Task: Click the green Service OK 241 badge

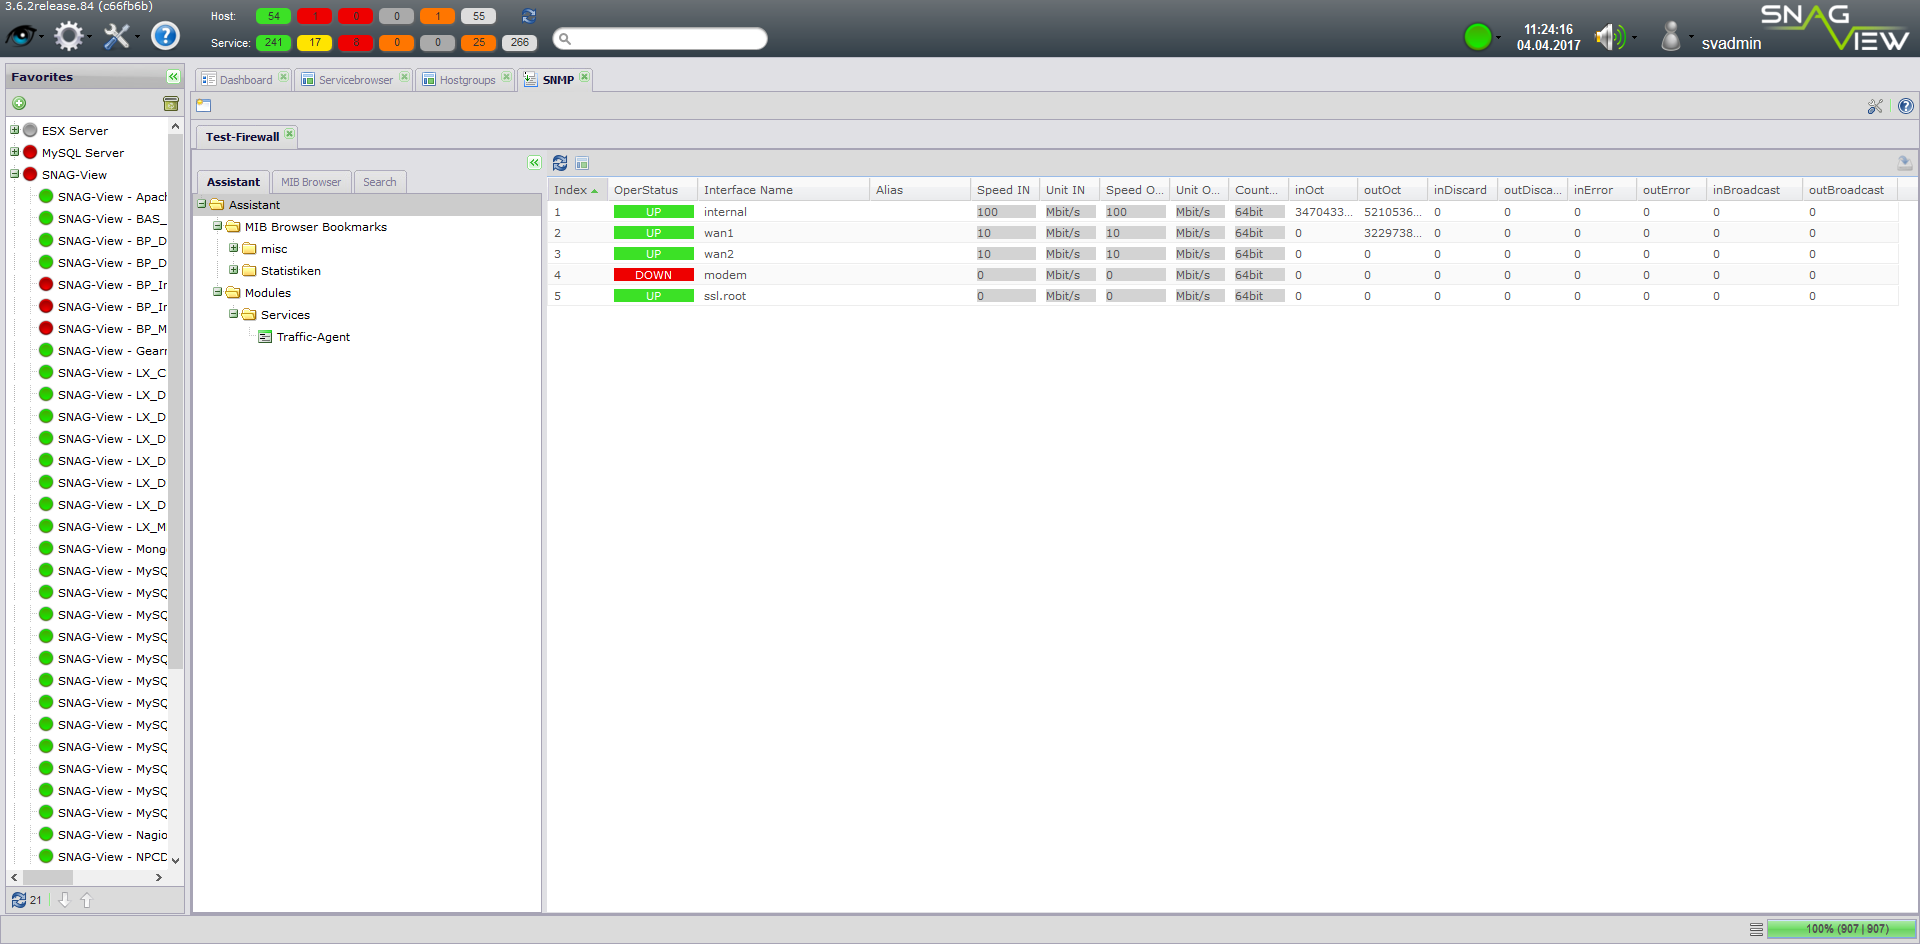Action: point(273,42)
